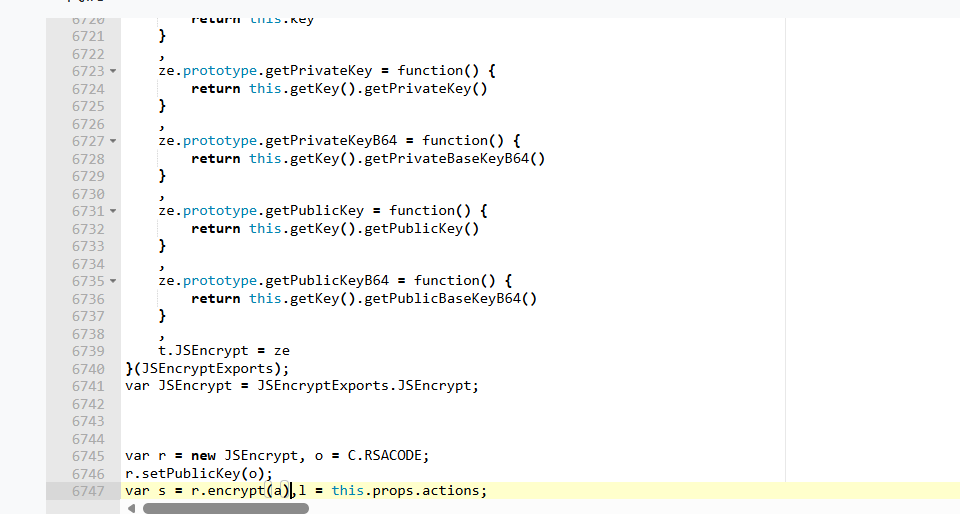Place cursor on getPublicKeyB64 function definition

click(x=326, y=281)
